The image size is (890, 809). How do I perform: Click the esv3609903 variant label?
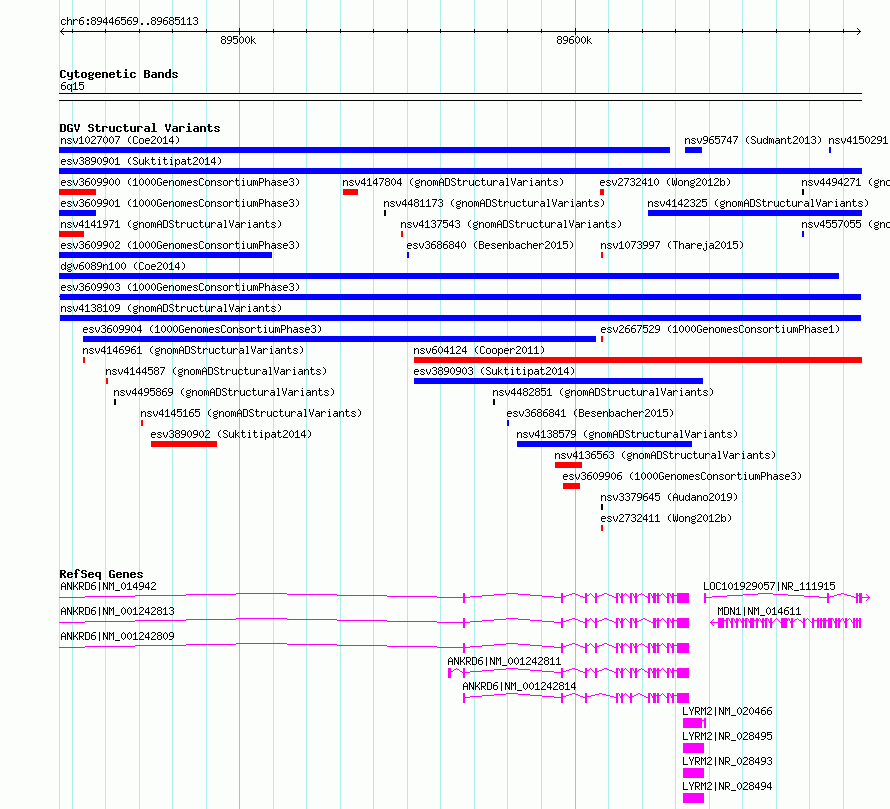click(x=180, y=287)
